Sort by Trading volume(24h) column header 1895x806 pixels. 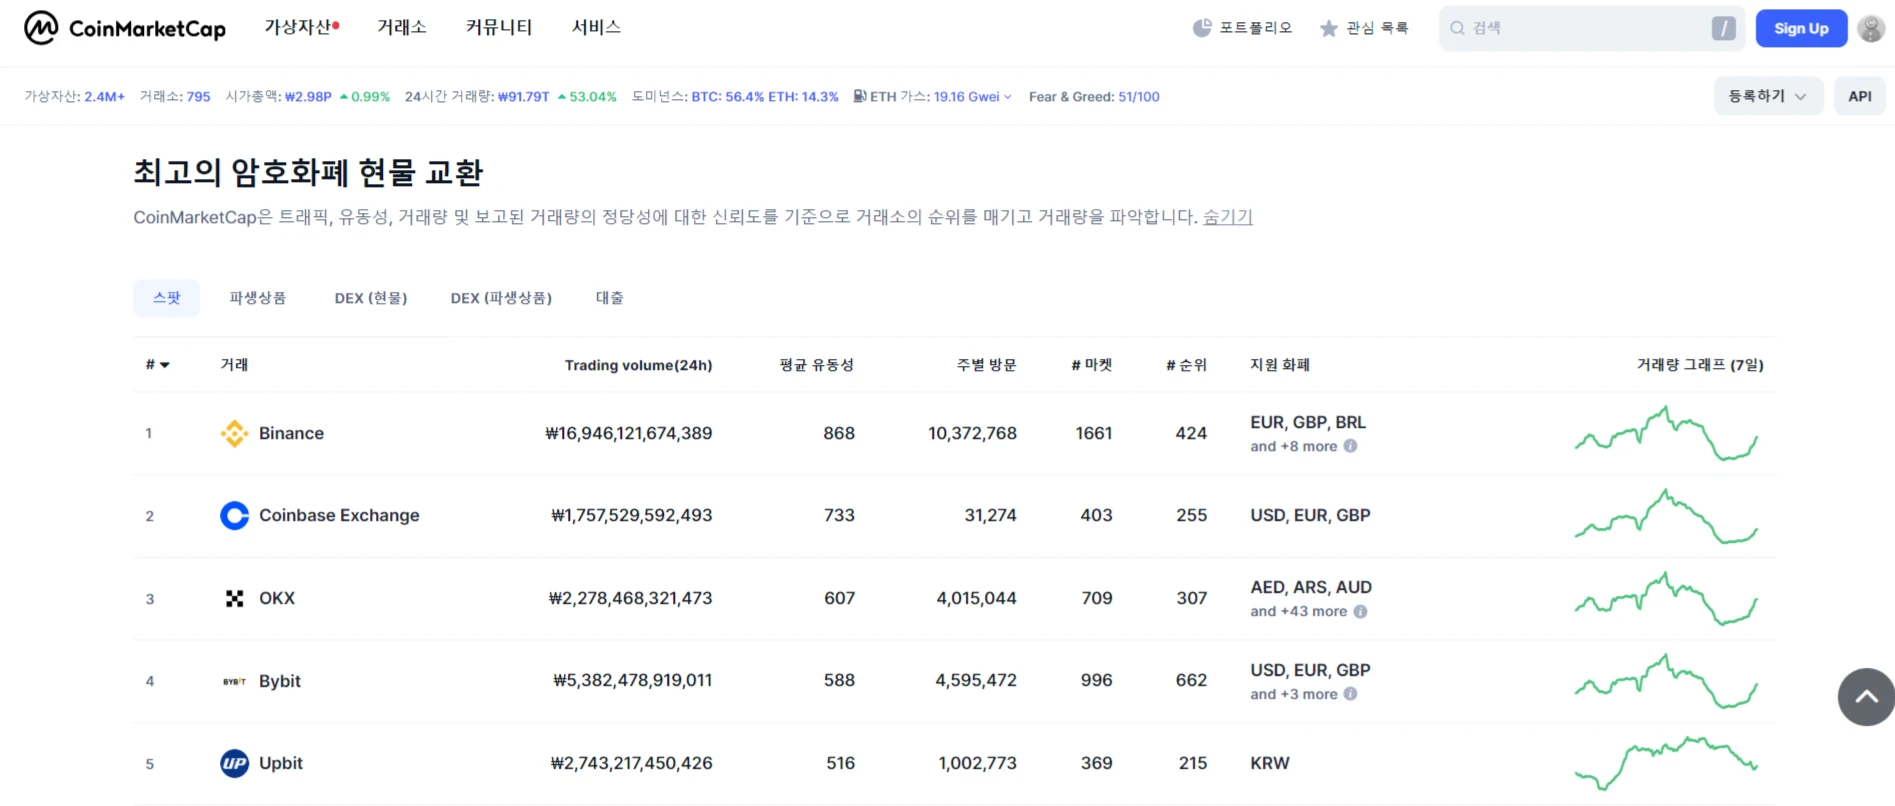click(638, 365)
